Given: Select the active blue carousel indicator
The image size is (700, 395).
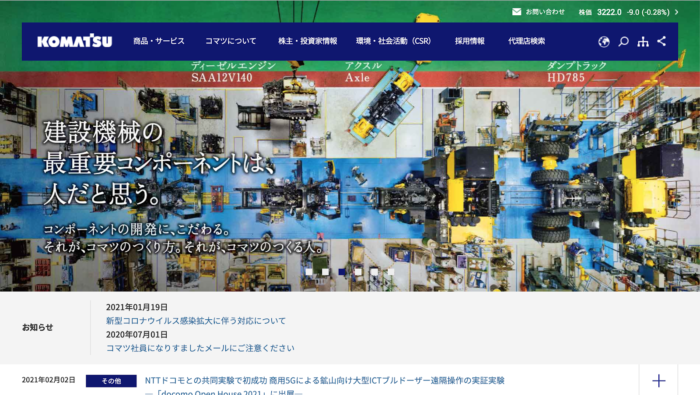Looking at the screenshot, I should (342, 271).
